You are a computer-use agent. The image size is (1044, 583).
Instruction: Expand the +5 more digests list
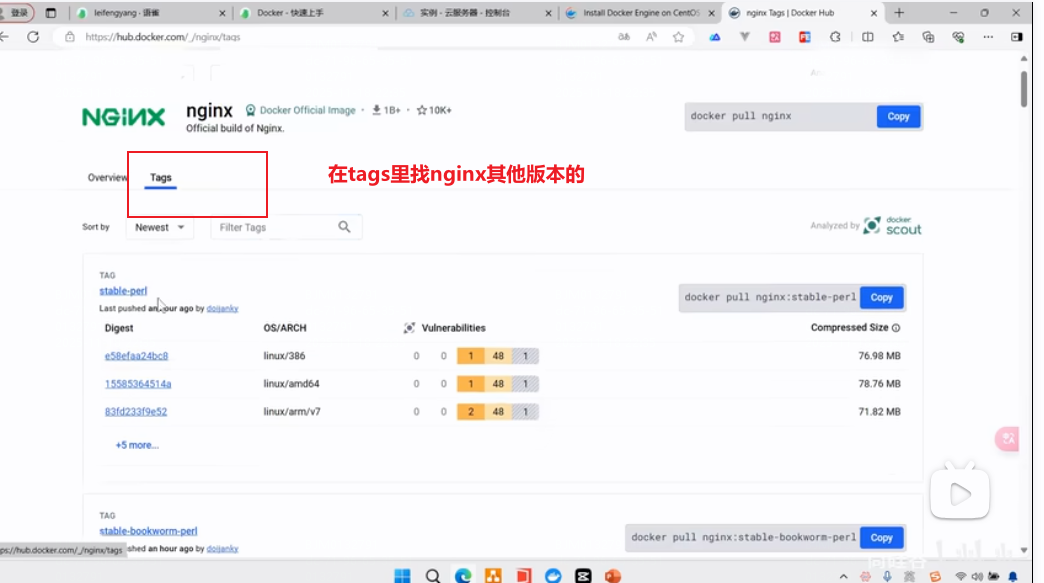coord(137,445)
